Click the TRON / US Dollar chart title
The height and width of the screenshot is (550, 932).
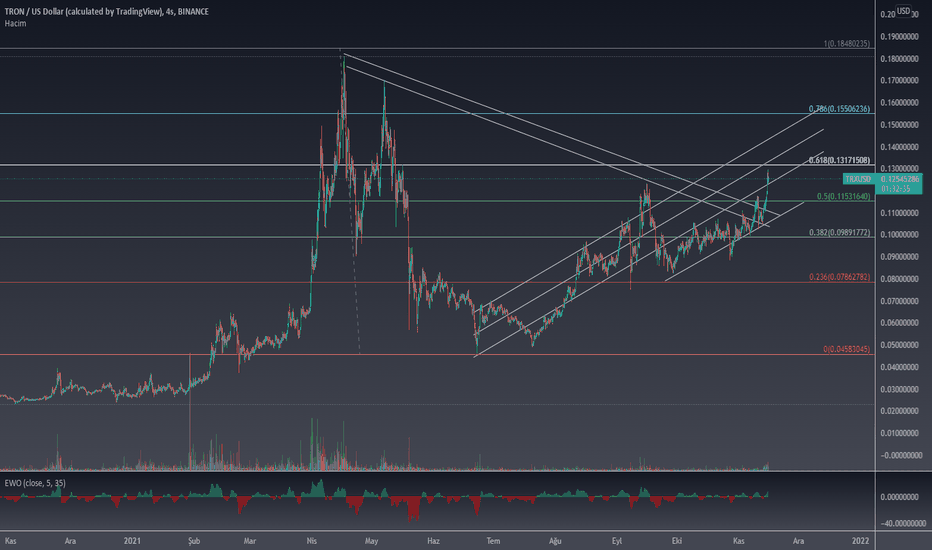coord(106,11)
